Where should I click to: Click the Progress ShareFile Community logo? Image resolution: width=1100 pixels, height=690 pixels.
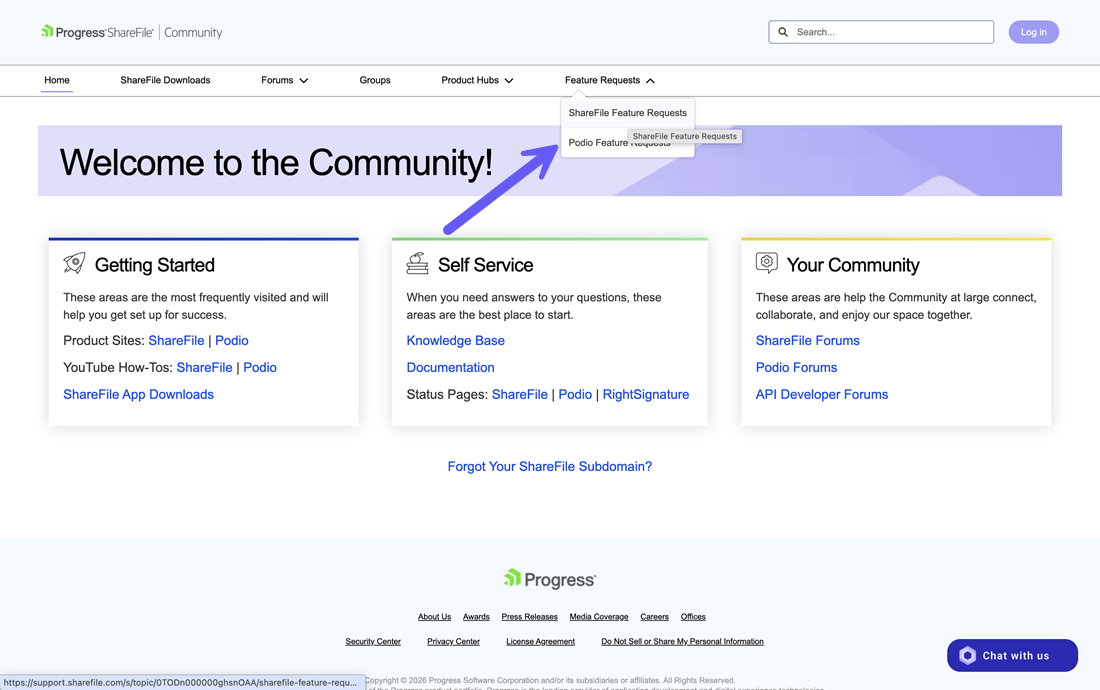pyautogui.click(x=132, y=32)
